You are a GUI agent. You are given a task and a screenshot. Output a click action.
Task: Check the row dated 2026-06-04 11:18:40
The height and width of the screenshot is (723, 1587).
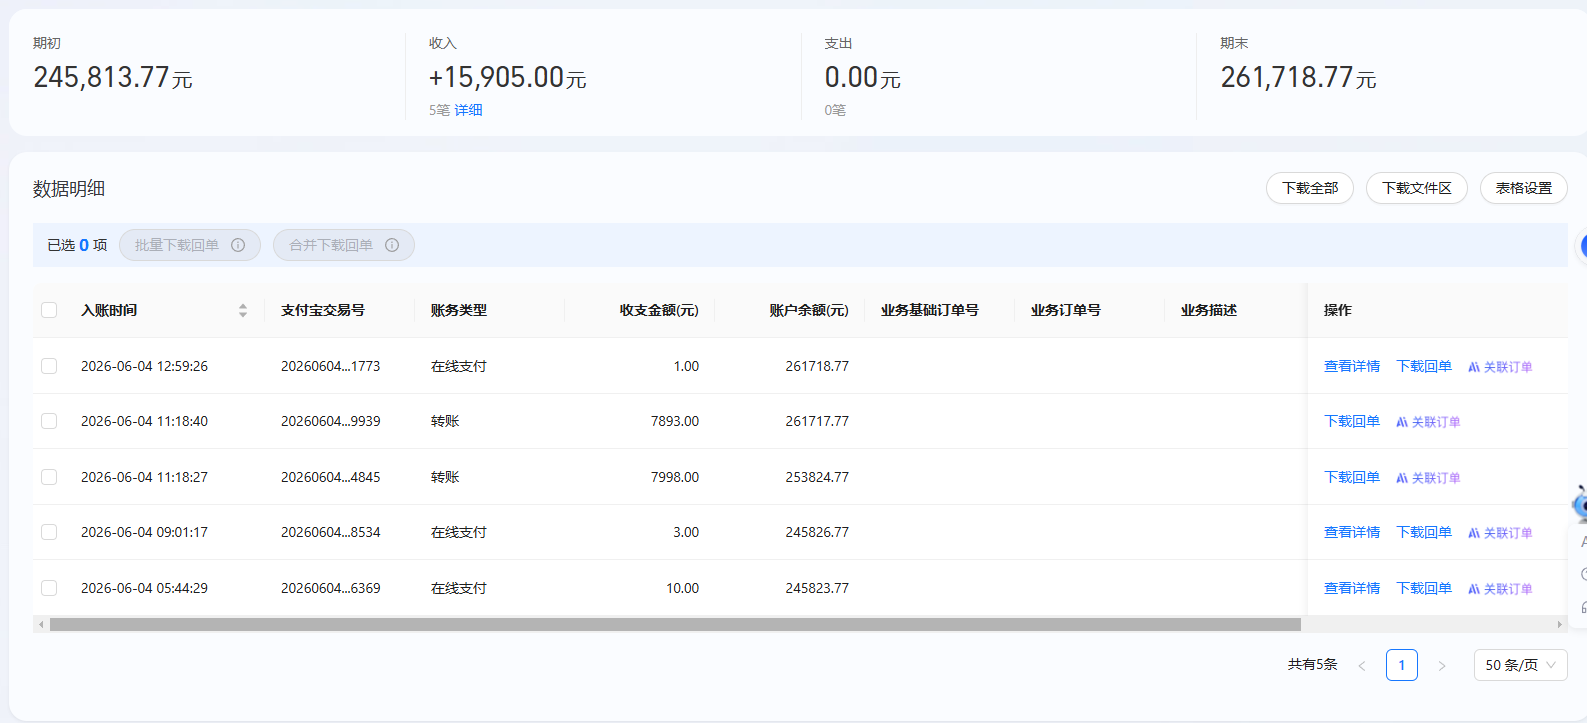point(49,421)
